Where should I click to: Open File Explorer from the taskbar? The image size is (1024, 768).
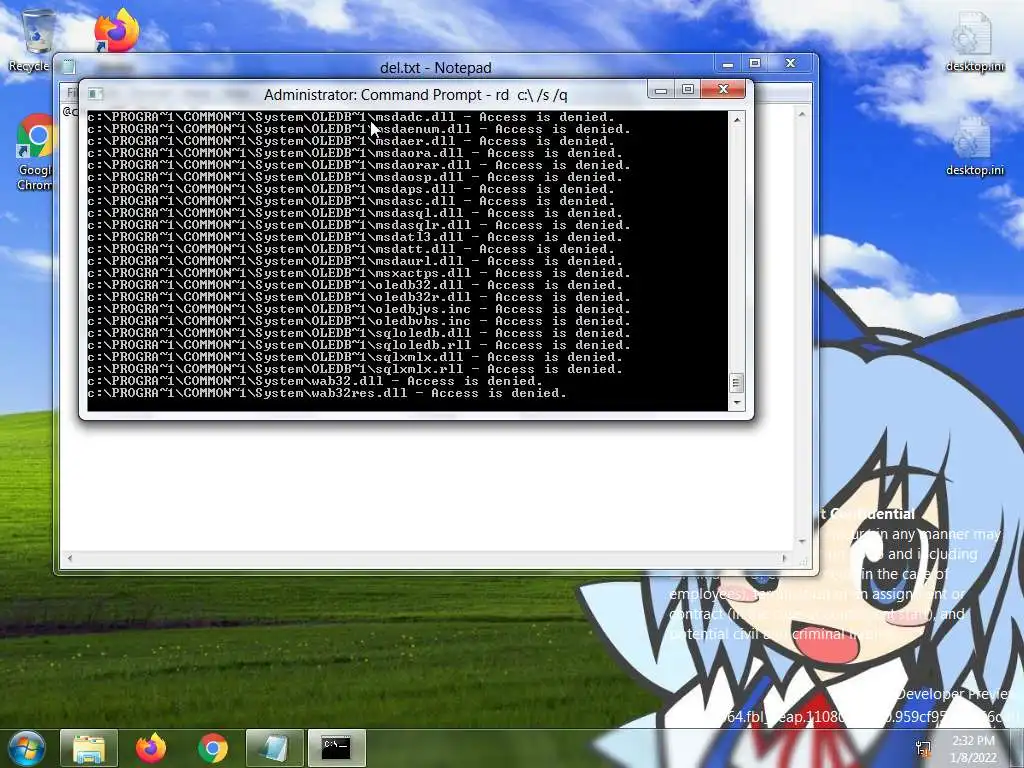click(89, 748)
